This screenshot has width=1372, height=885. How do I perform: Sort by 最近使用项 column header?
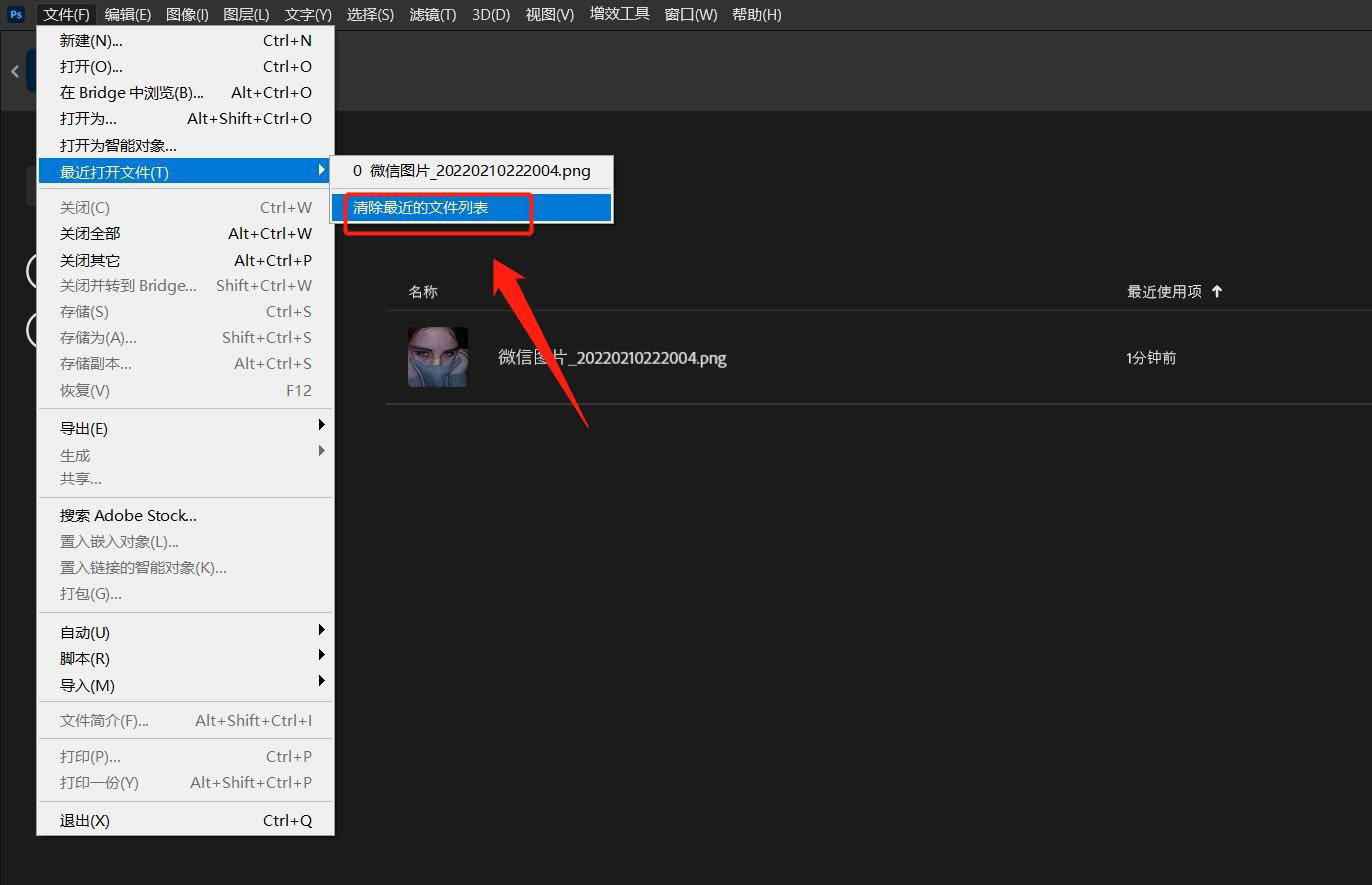1164,292
